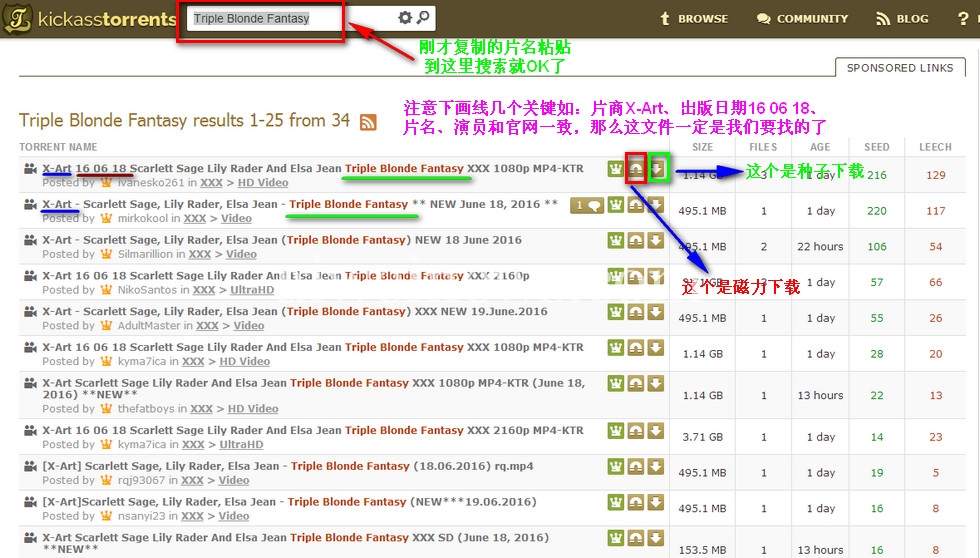The height and width of the screenshot is (558, 980).
Task: Click the verified crown icon in mirkokool's row
Action: tap(616, 205)
